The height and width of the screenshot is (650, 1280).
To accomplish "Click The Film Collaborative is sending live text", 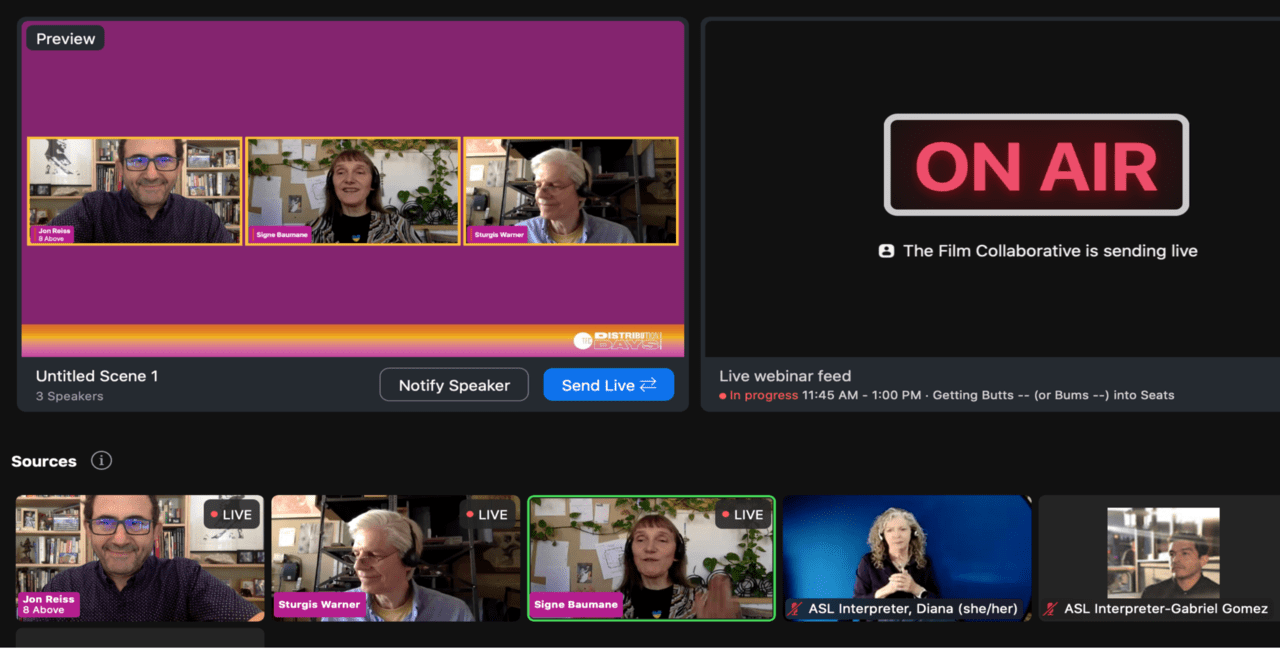I will [1050, 251].
